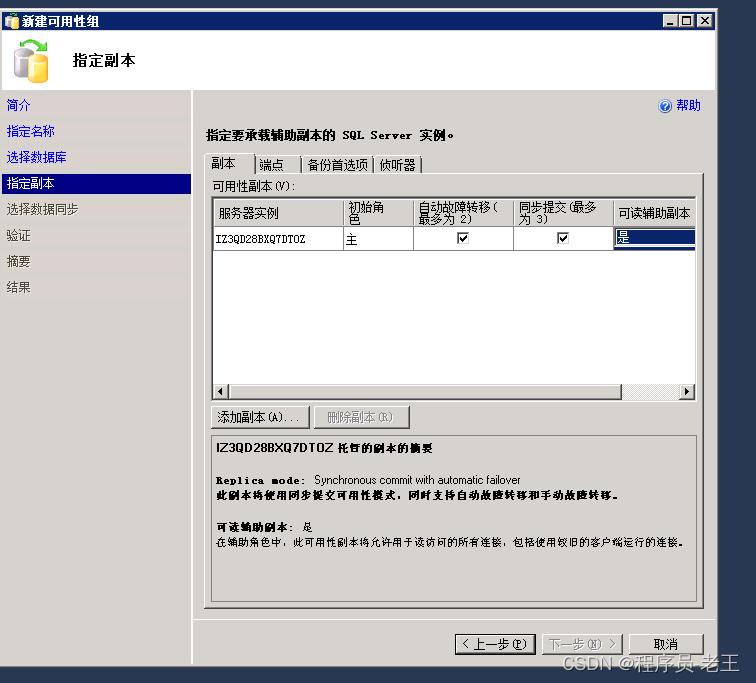The height and width of the screenshot is (683, 756).
Task: Switch to the 备份首选项 tab
Action: coord(337,165)
